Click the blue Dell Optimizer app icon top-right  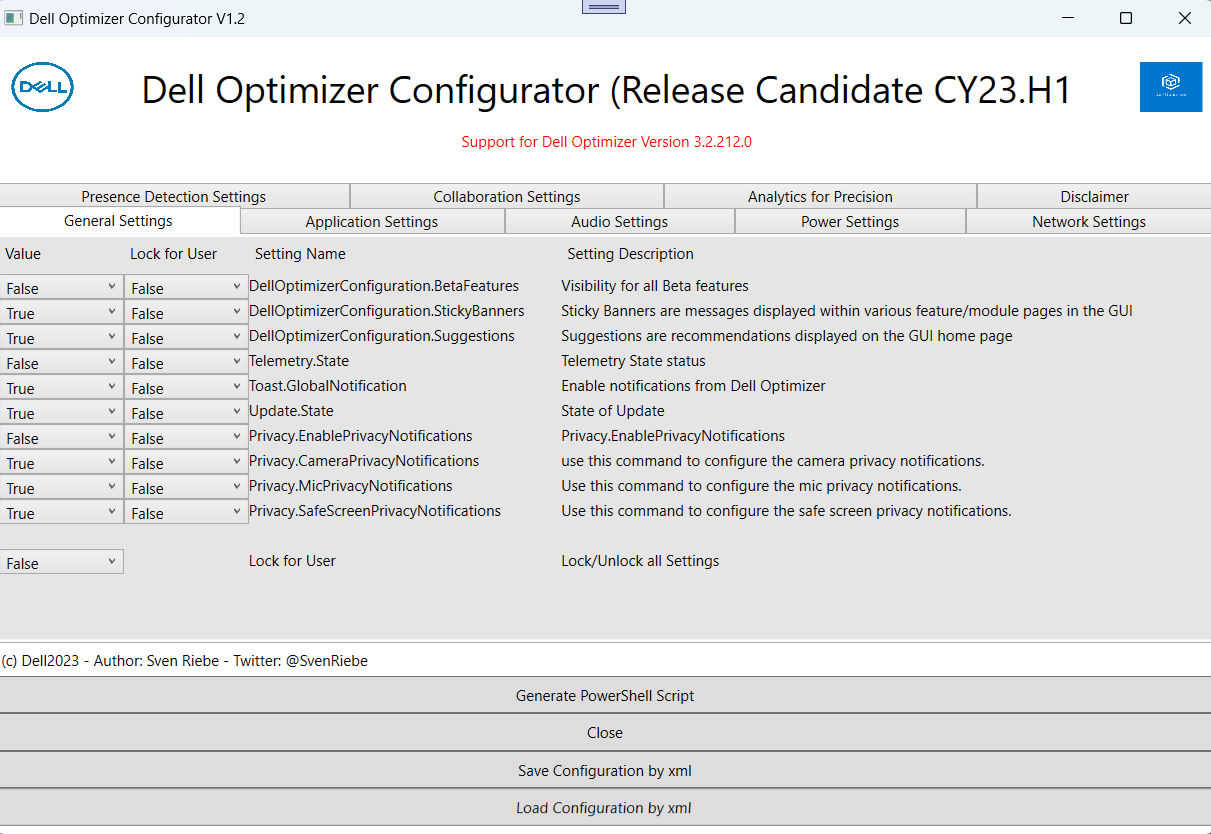coord(1170,87)
